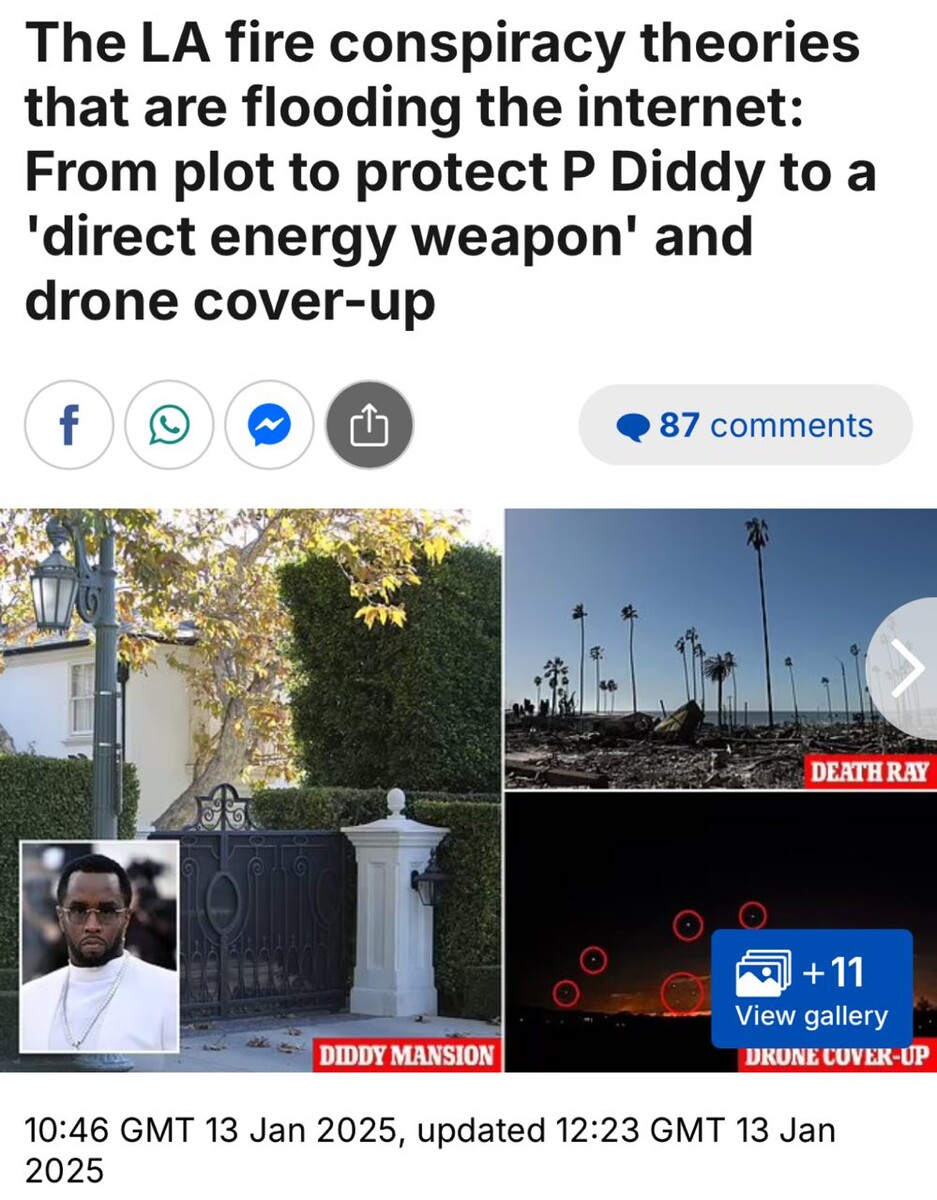Open the night sky drone photo

click(x=720, y=931)
